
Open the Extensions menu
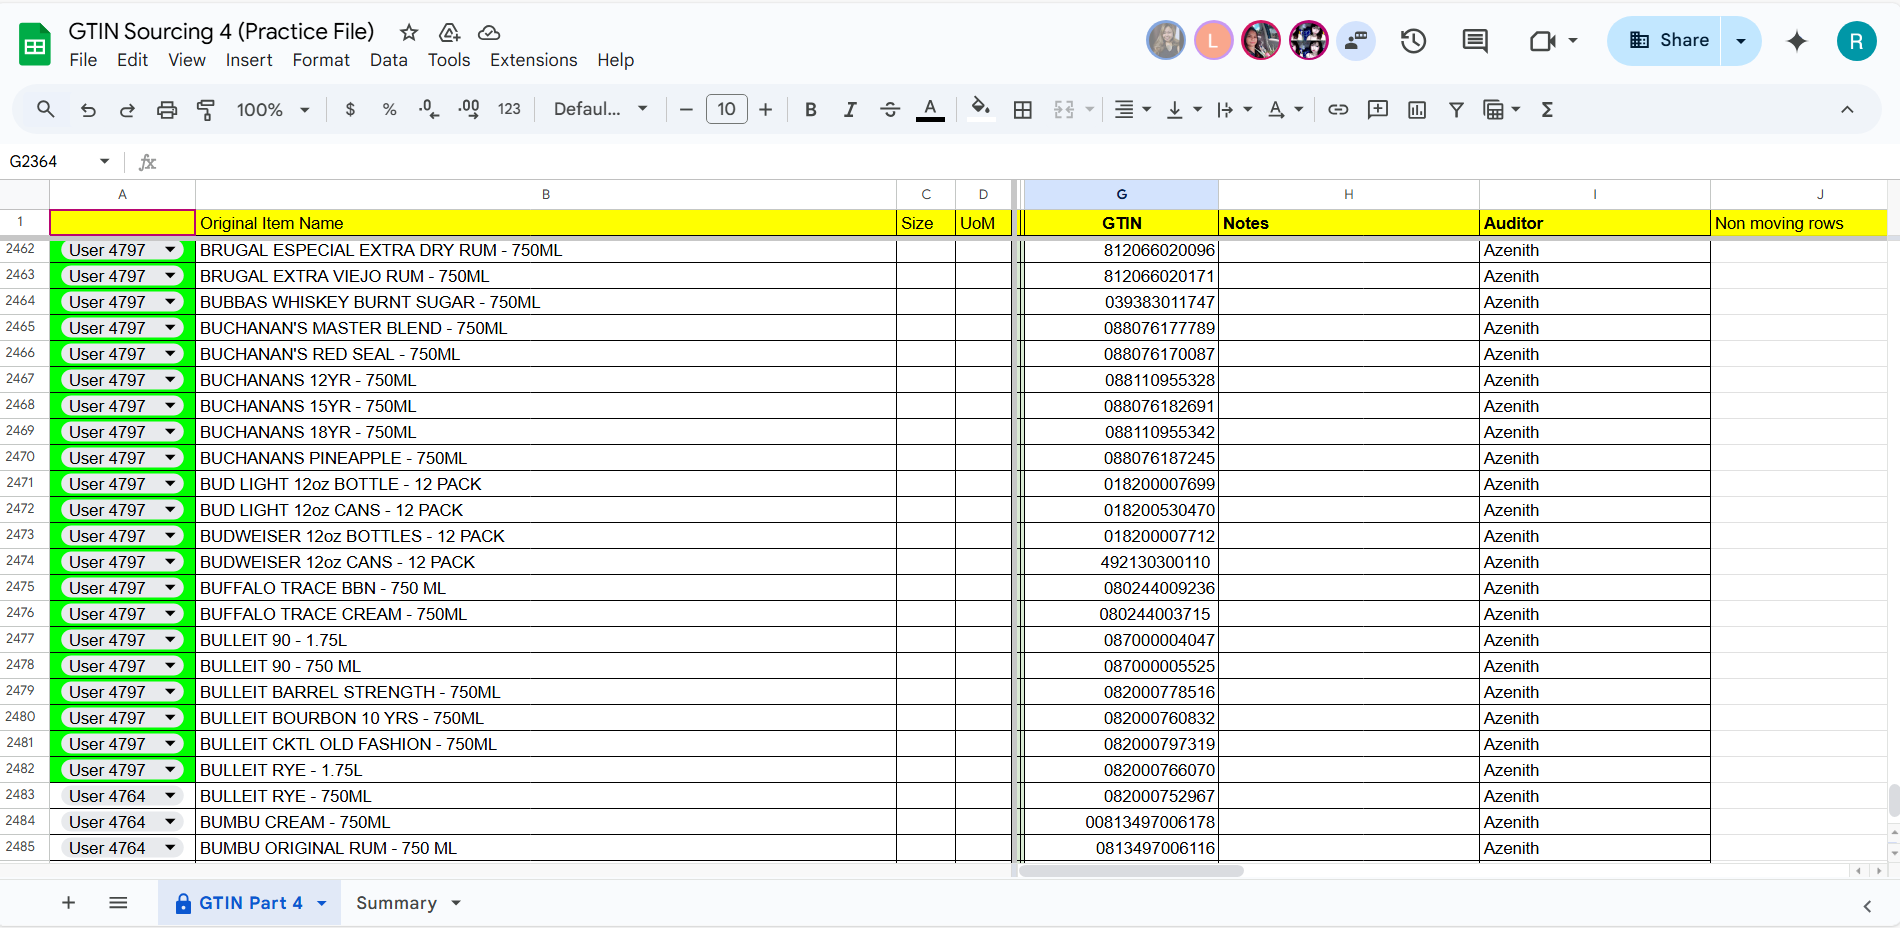coord(533,60)
